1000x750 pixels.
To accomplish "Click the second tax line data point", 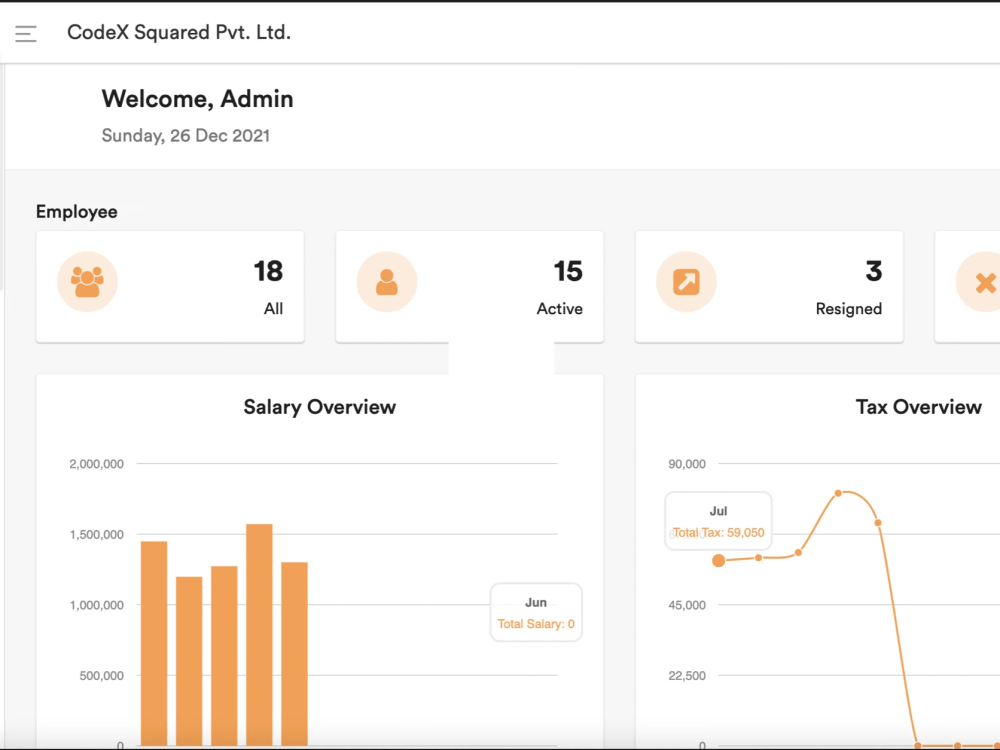I will pyautogui.click(x=758, y=557).
